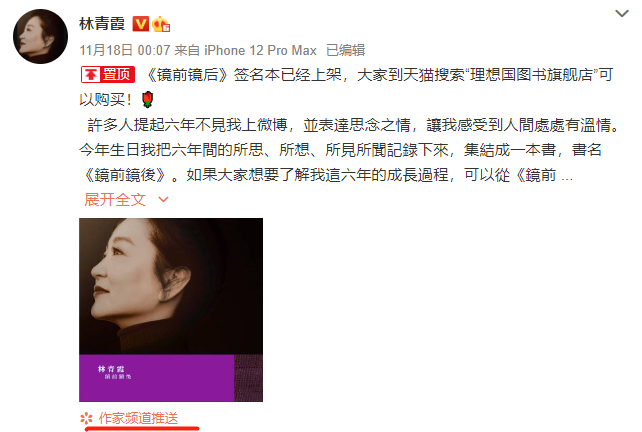Enlarge the 镜前镜后 book cover image

171,310
